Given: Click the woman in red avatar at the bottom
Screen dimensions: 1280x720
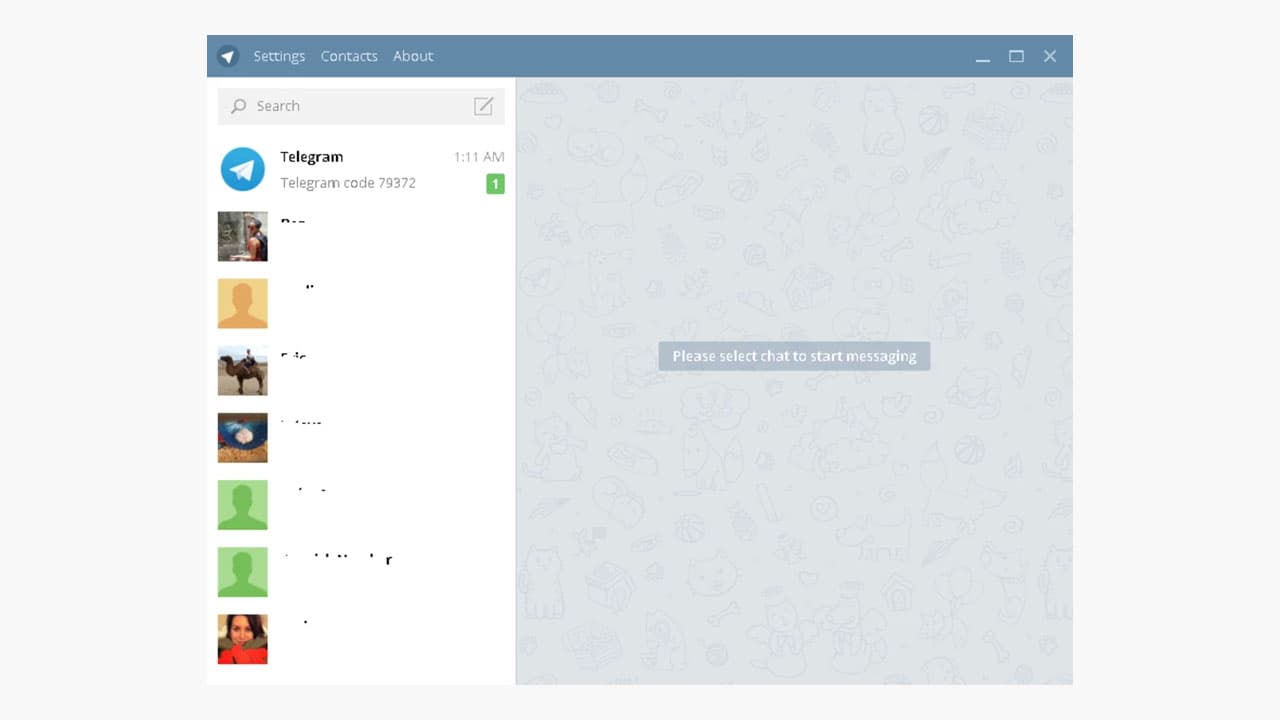Looking at the screenshot, I should click(242, 639).
